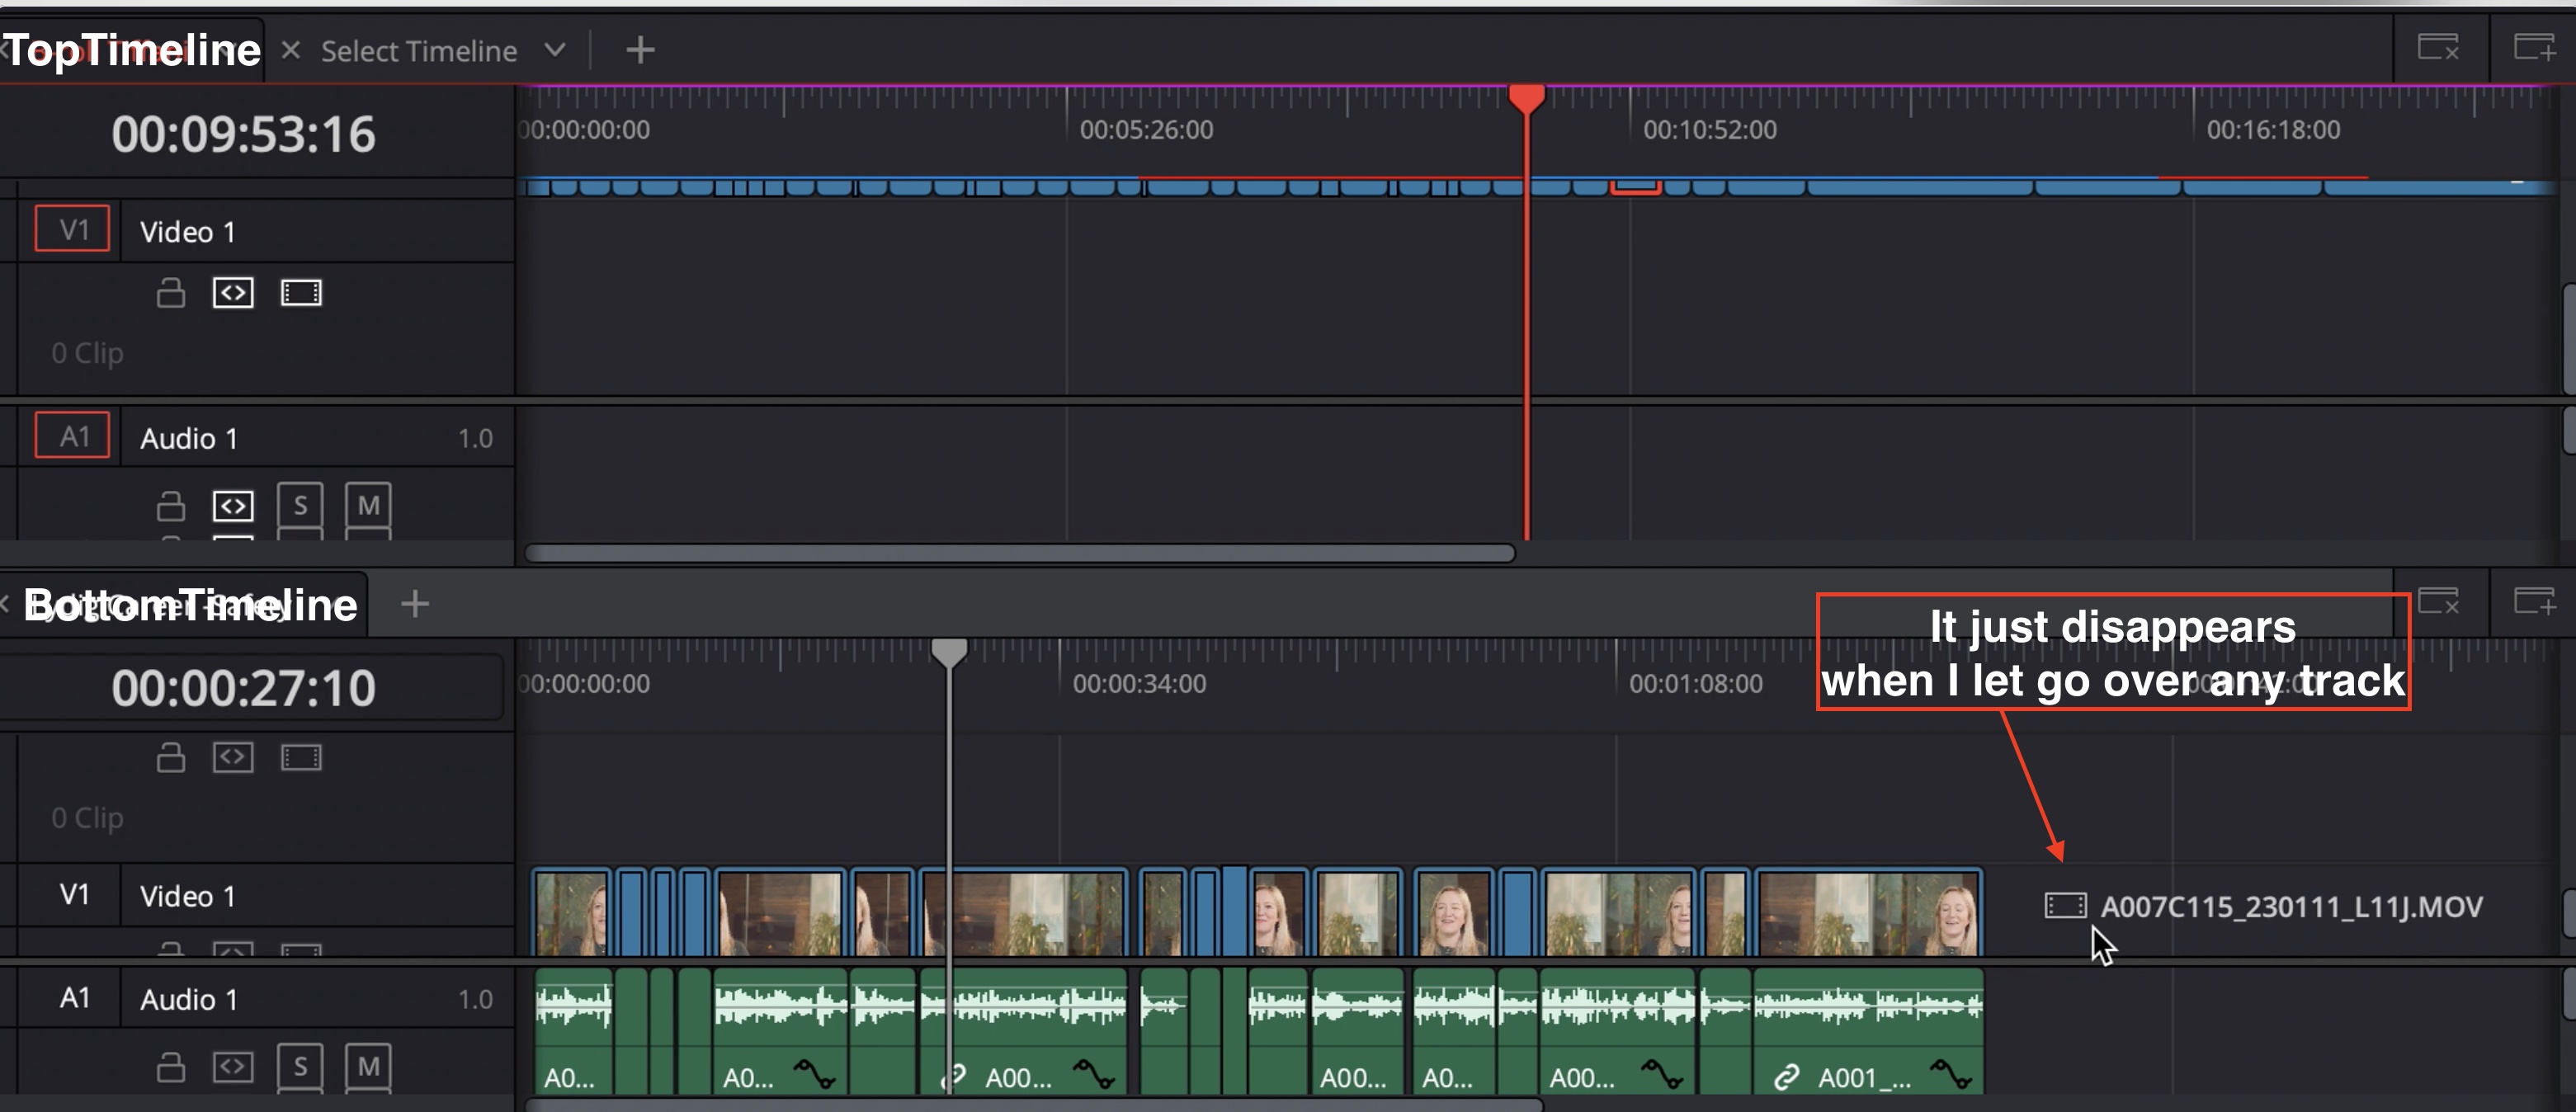Screen dimensions: 2576x1112
Task: Click the top timeline horizontal scrollbar
Action: coord(1020,553)
